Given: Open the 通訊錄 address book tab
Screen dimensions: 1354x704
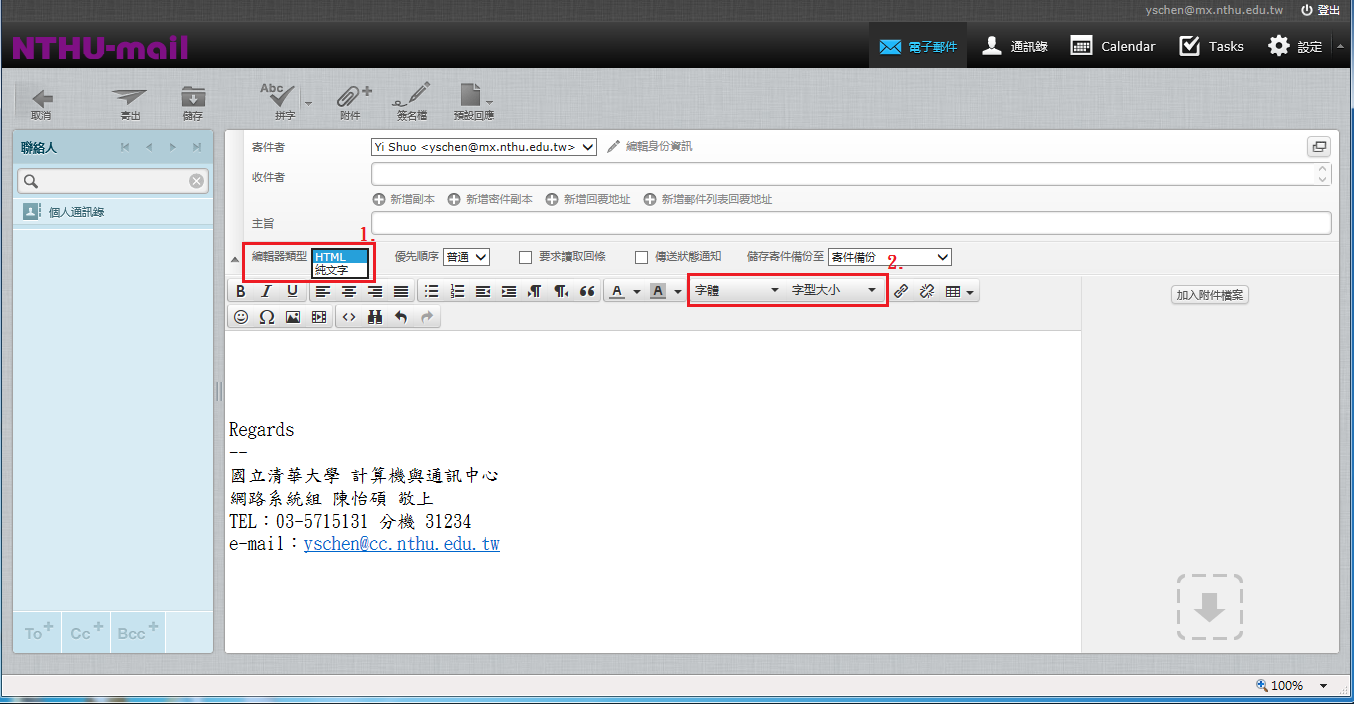Looking at the screenshot, I should coord(1015,46).
